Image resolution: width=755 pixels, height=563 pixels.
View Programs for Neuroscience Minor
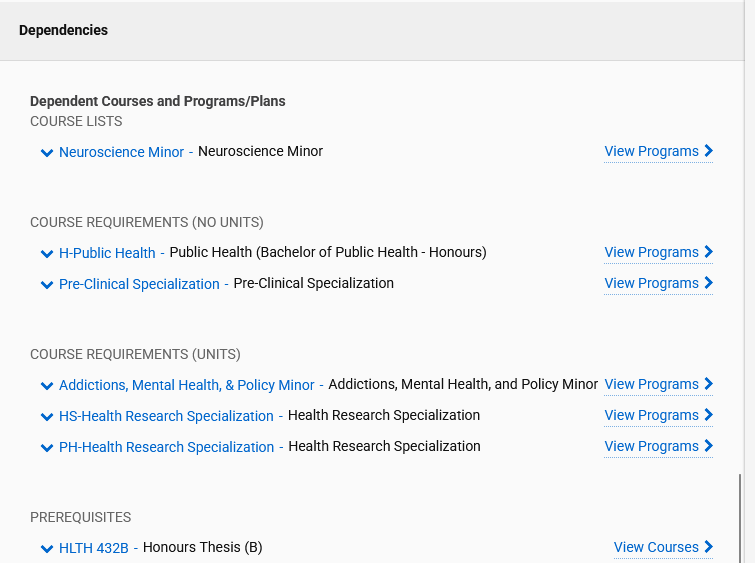click(x=658, y=152)
